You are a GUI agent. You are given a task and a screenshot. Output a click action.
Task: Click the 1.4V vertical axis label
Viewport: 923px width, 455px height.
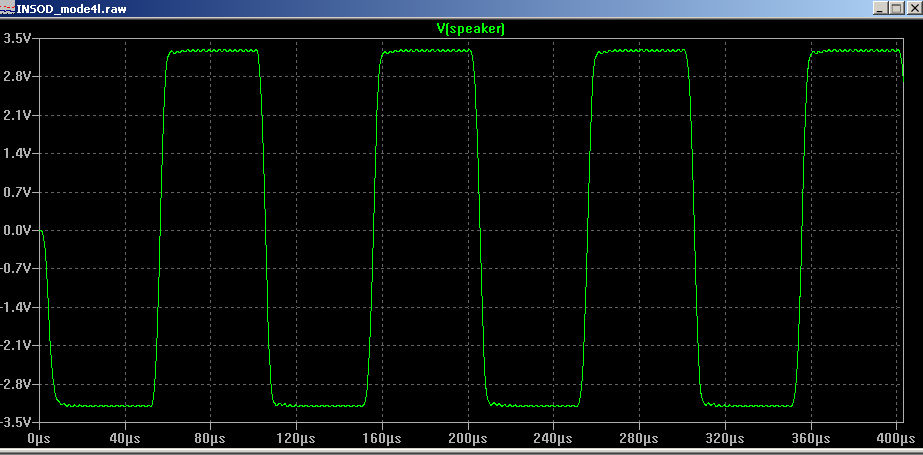18,154
